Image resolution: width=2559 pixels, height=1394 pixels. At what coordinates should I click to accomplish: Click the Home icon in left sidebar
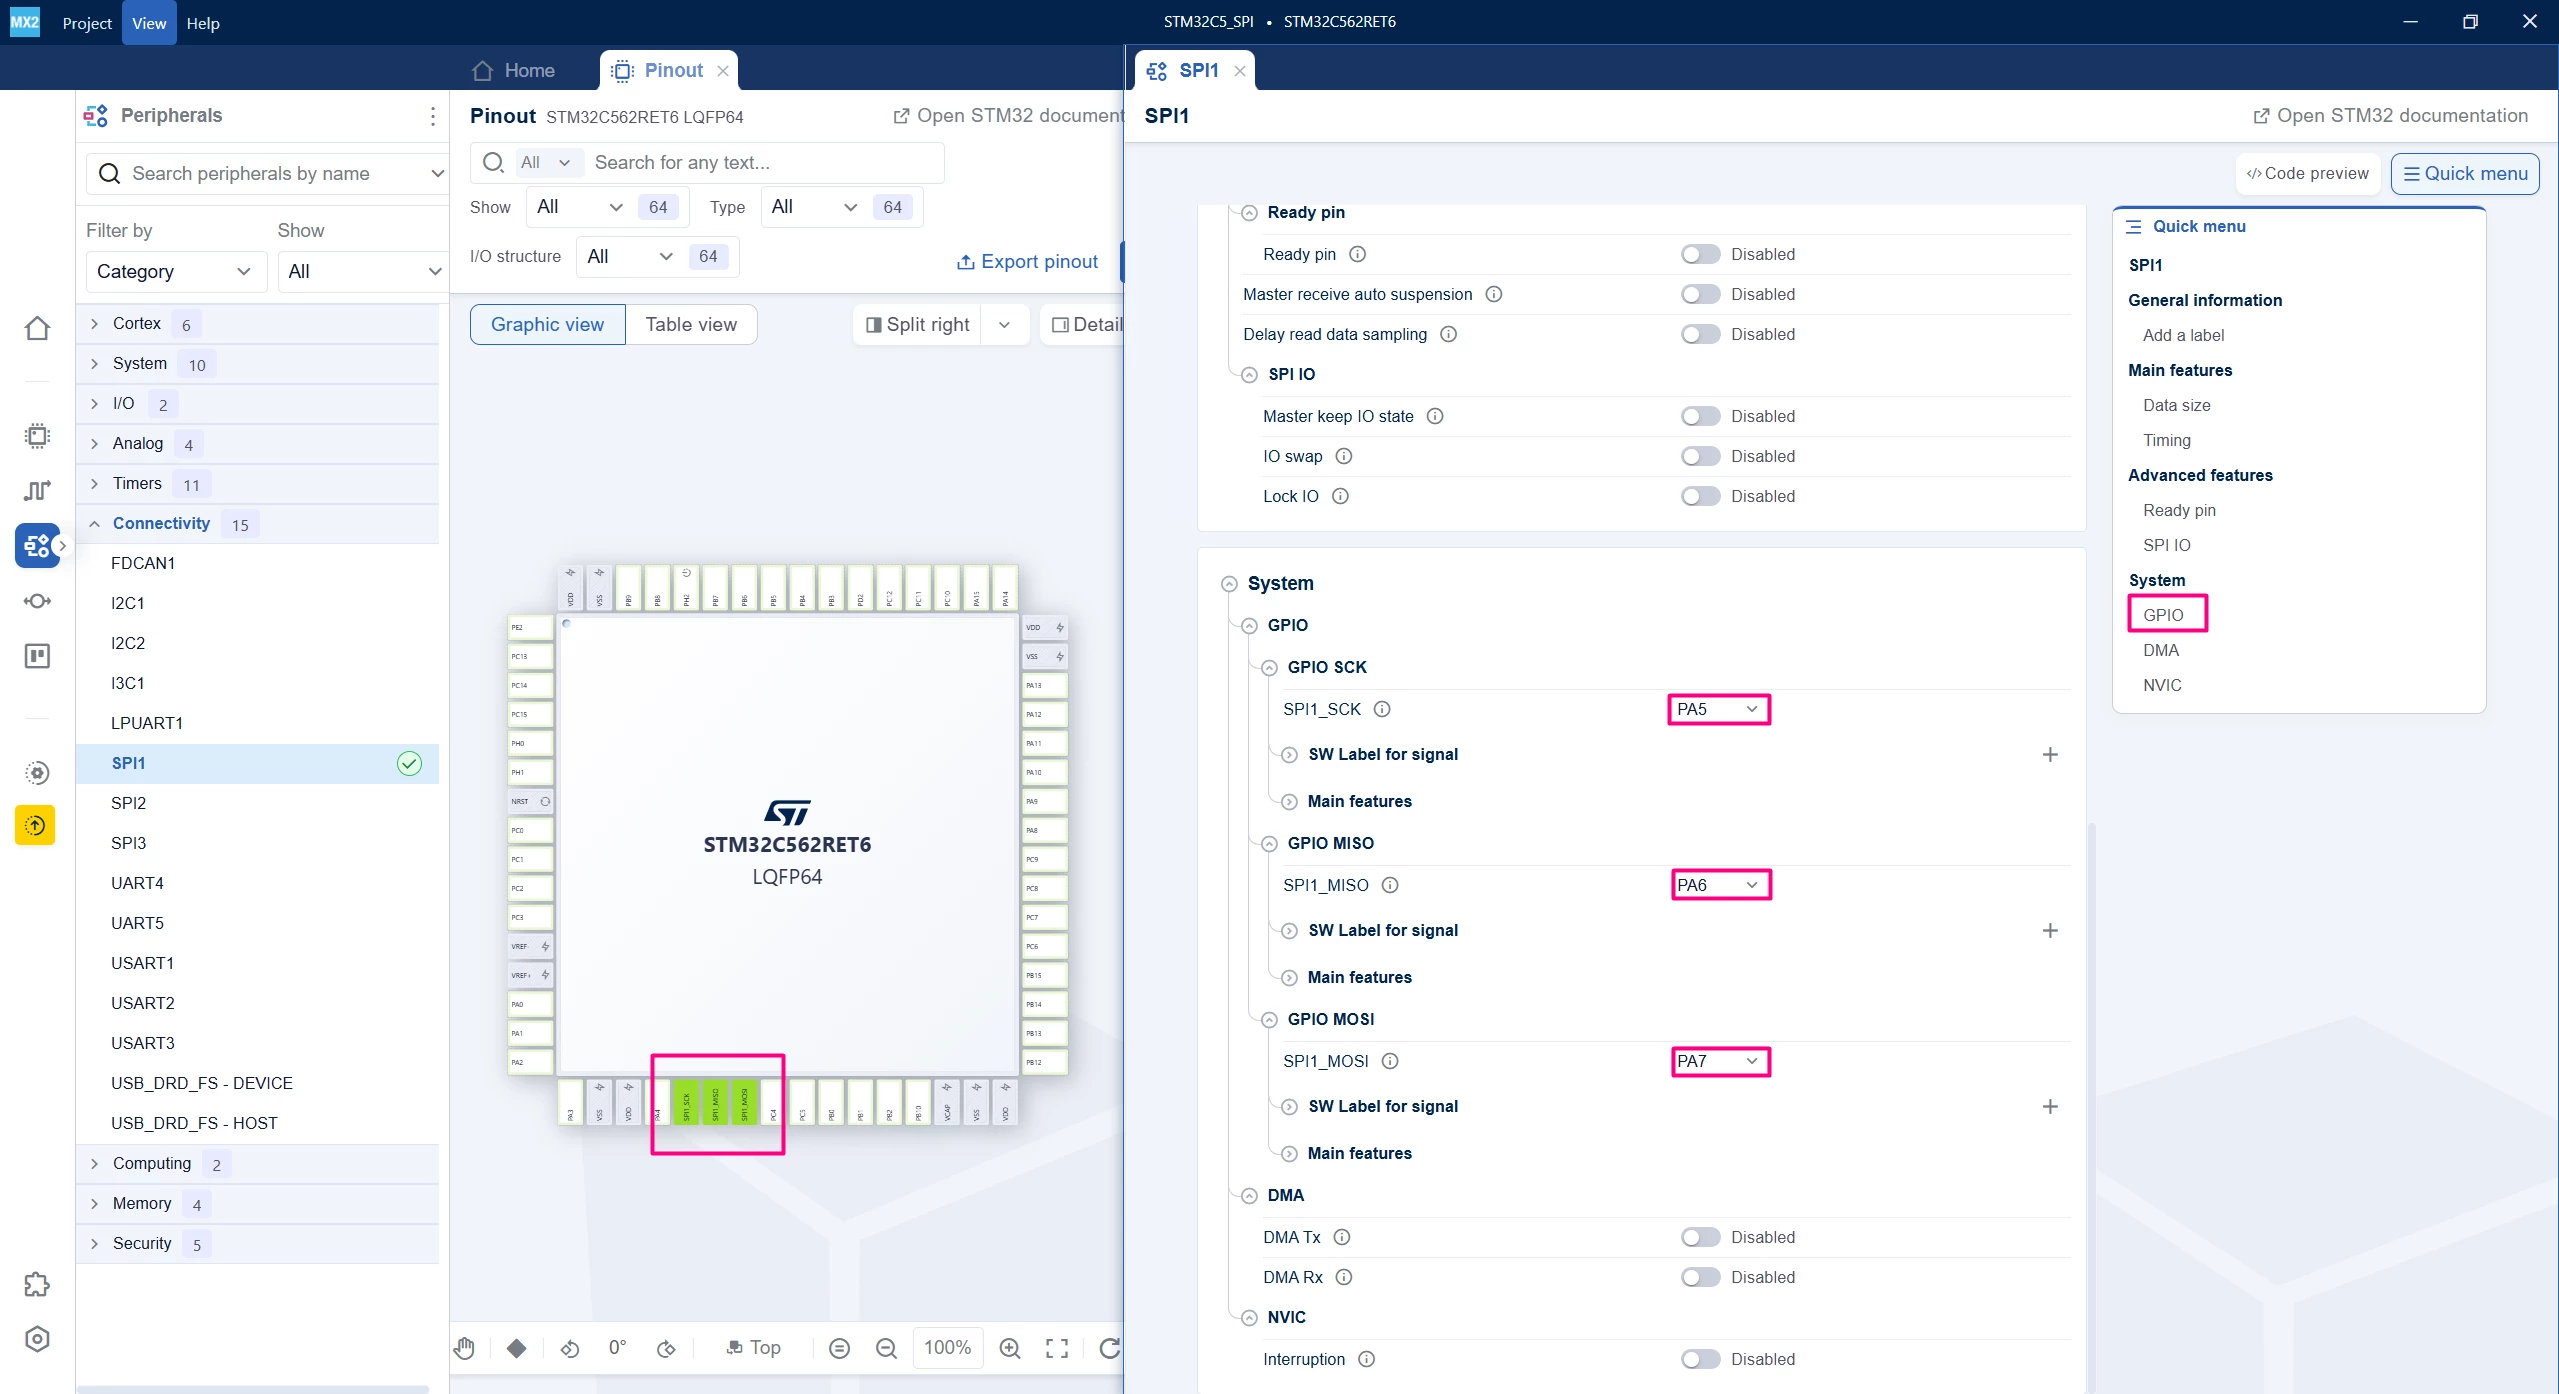coord(37,328)
